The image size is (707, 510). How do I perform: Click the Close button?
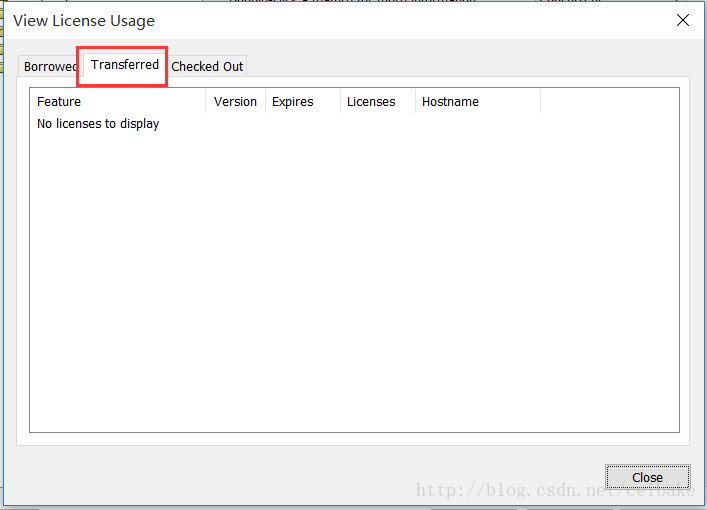pyautogui.click(x=647, y=477)
